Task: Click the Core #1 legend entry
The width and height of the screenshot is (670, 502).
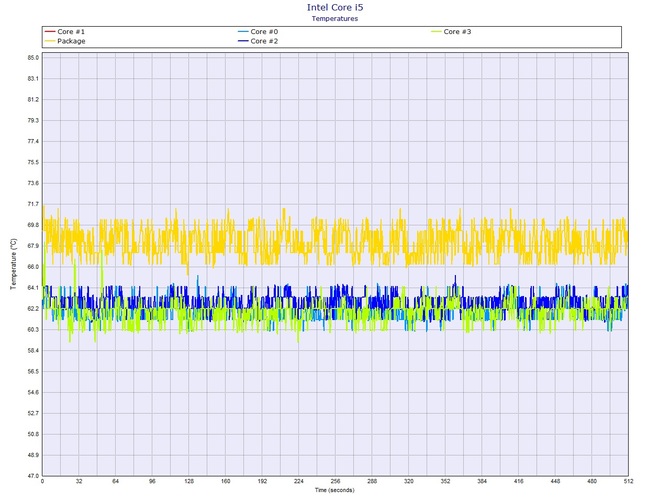Action: click(65, 32)
